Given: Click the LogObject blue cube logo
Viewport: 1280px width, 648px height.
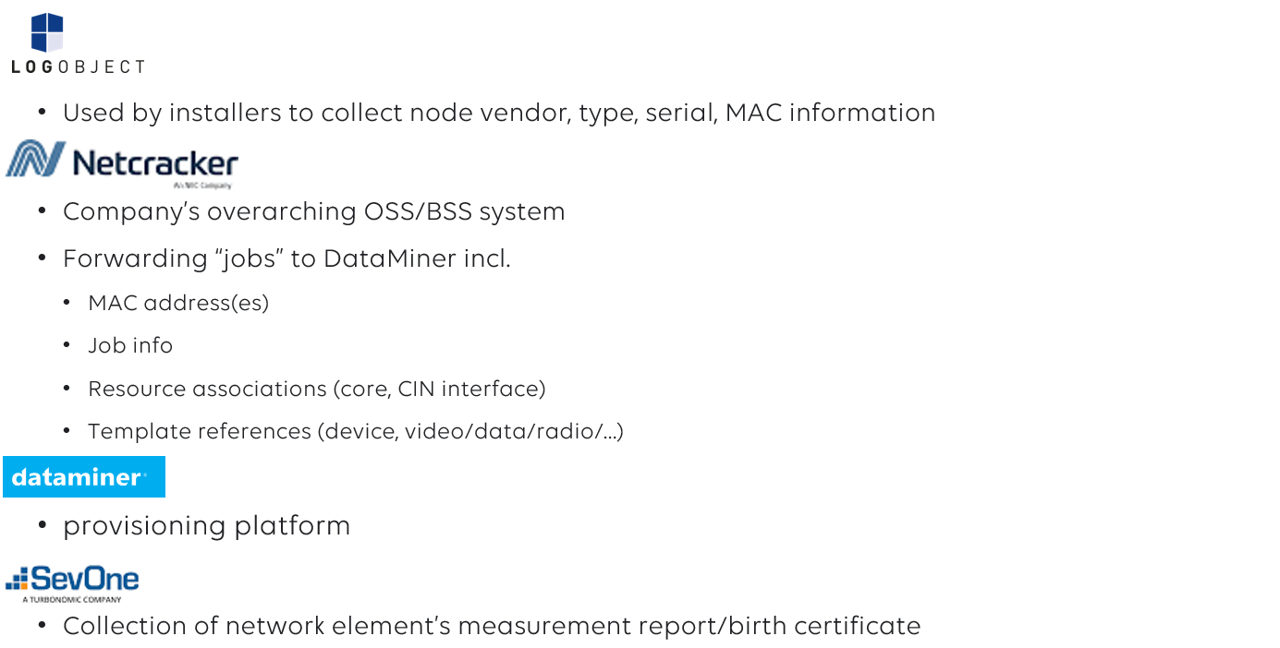Looking at the screenshot, I should click(47, 32).
